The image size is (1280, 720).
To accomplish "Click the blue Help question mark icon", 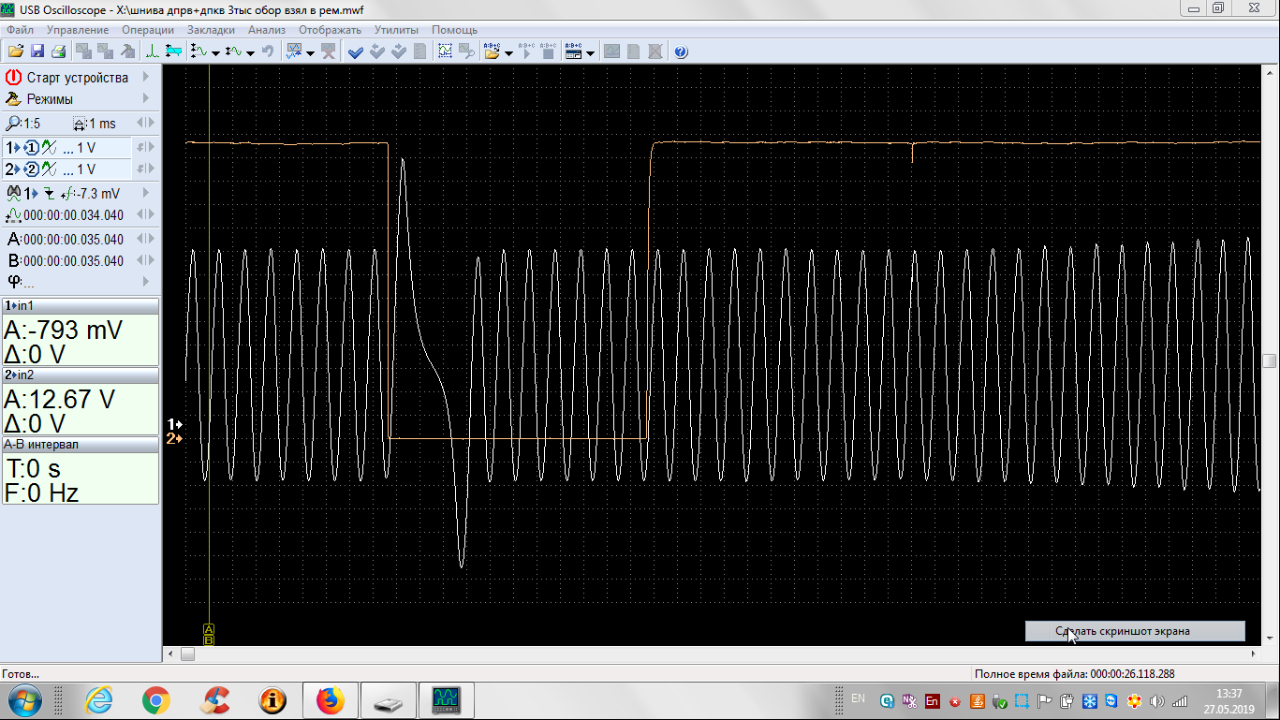I will coord(681,51).
